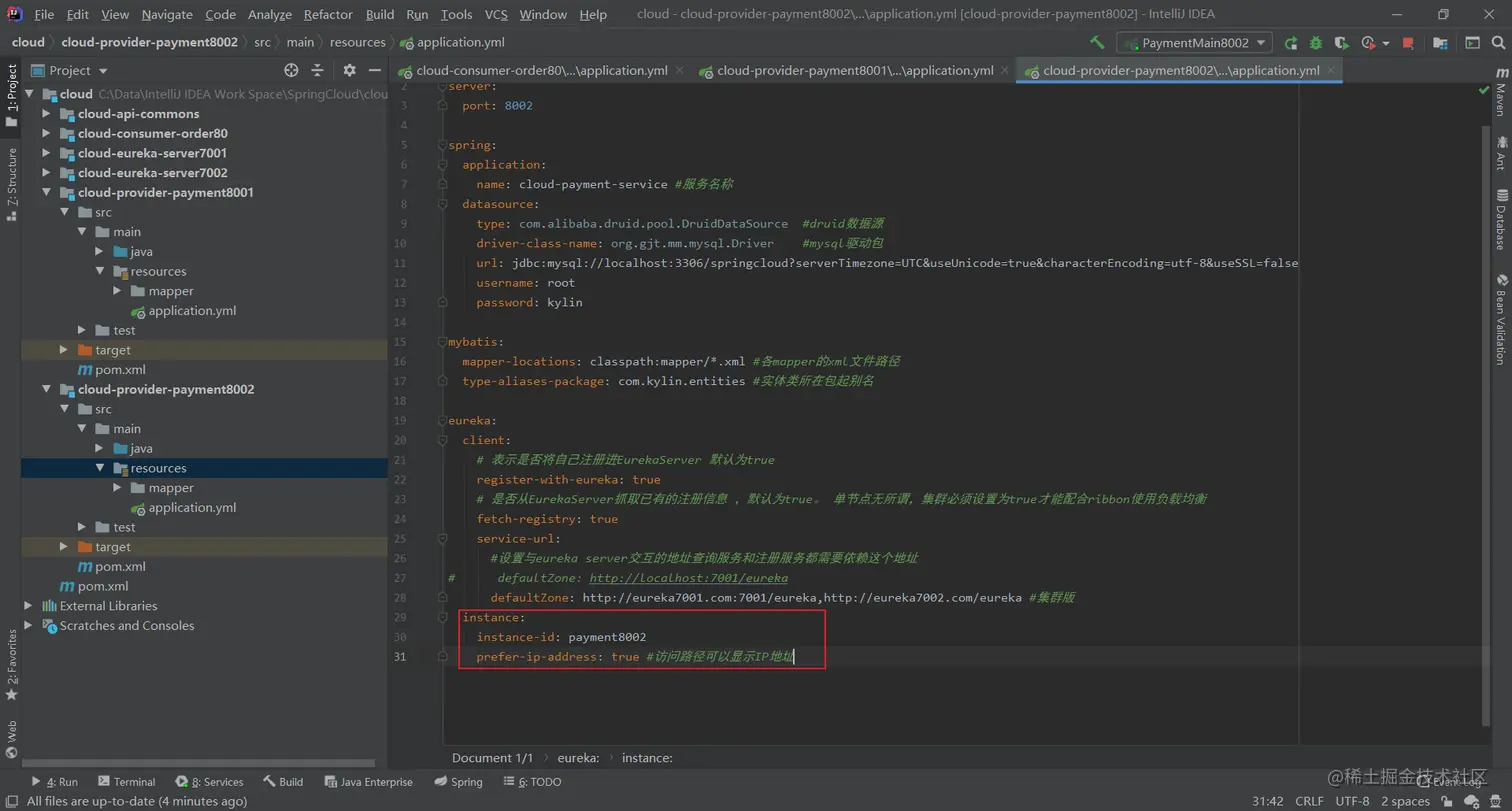1512x811 pixels.
Task: Open the PaymentMain8002 run configuration dropdown
Action: (x=1194, y=43)
